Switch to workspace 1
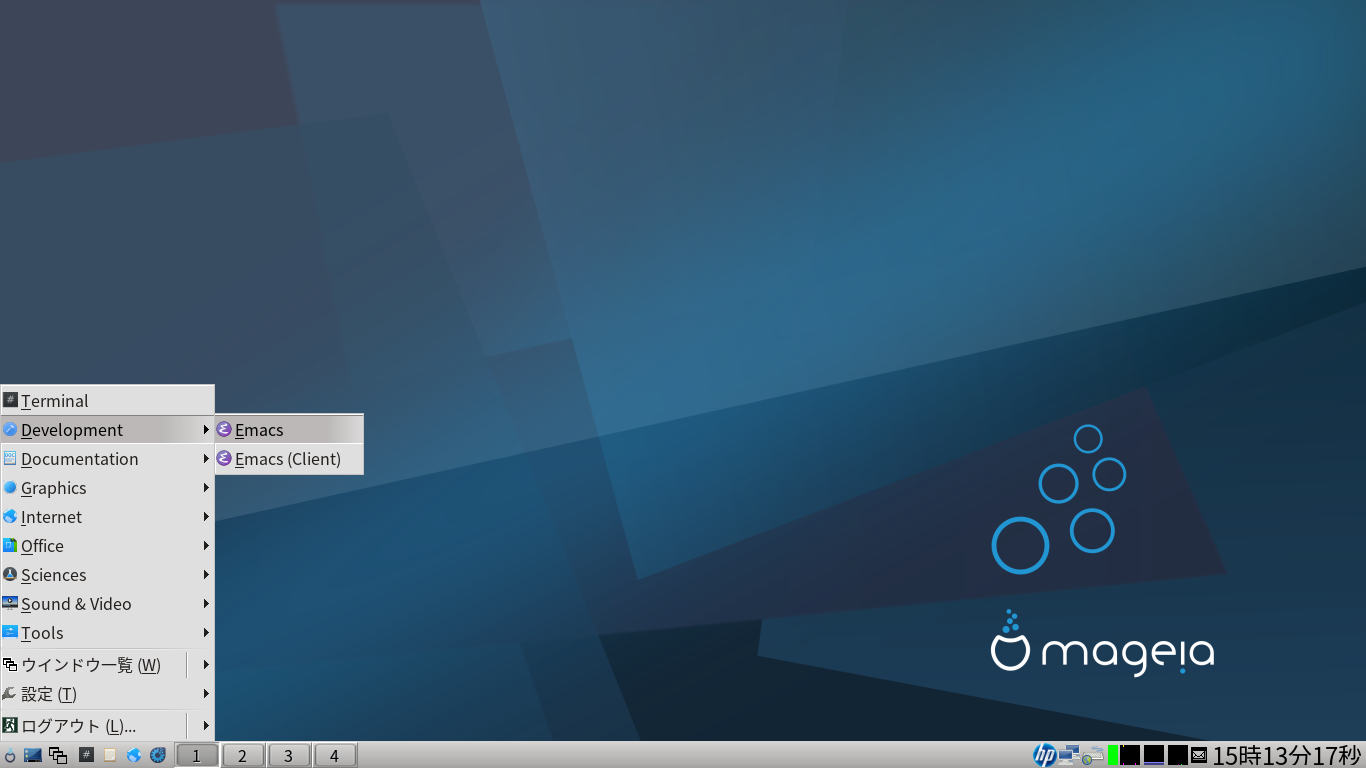This screenshot has height=768, width=1366. [x=197, y=755]
